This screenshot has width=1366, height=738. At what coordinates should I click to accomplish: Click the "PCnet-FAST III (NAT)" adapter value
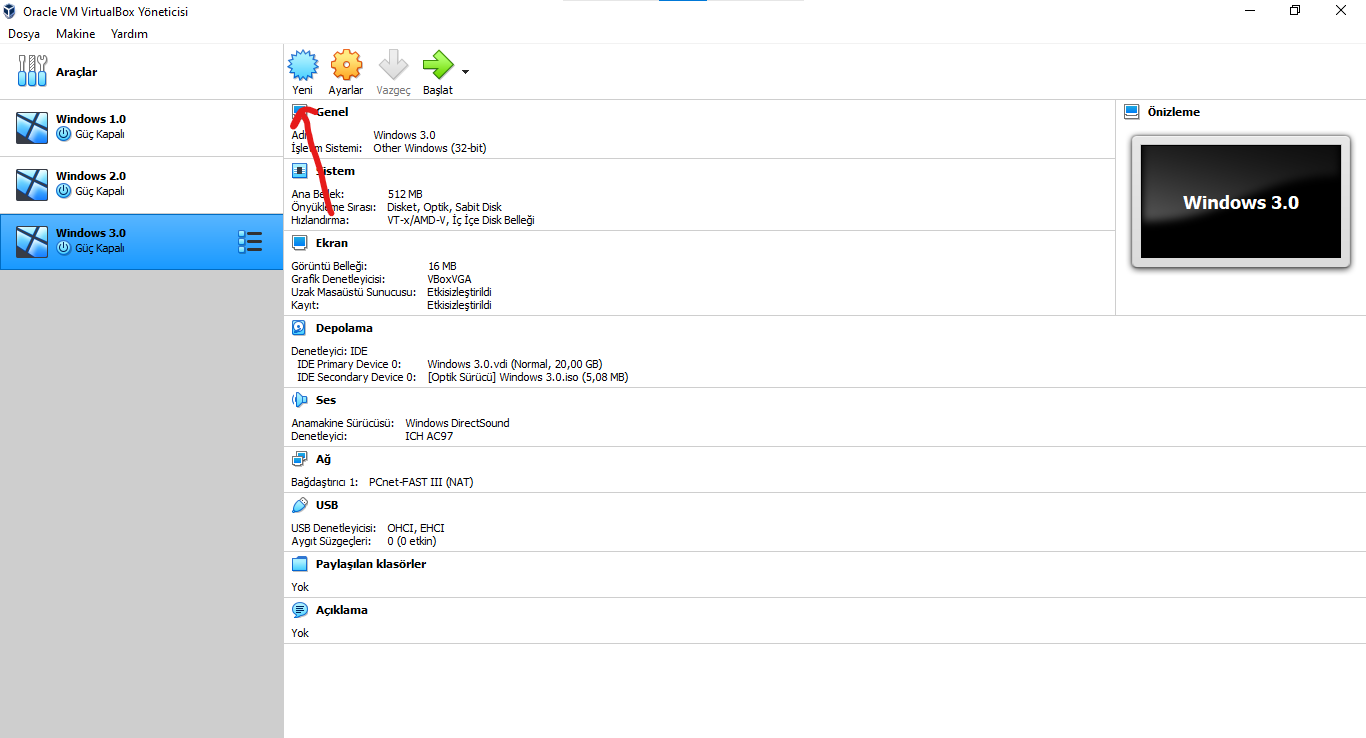click(421, 482)
